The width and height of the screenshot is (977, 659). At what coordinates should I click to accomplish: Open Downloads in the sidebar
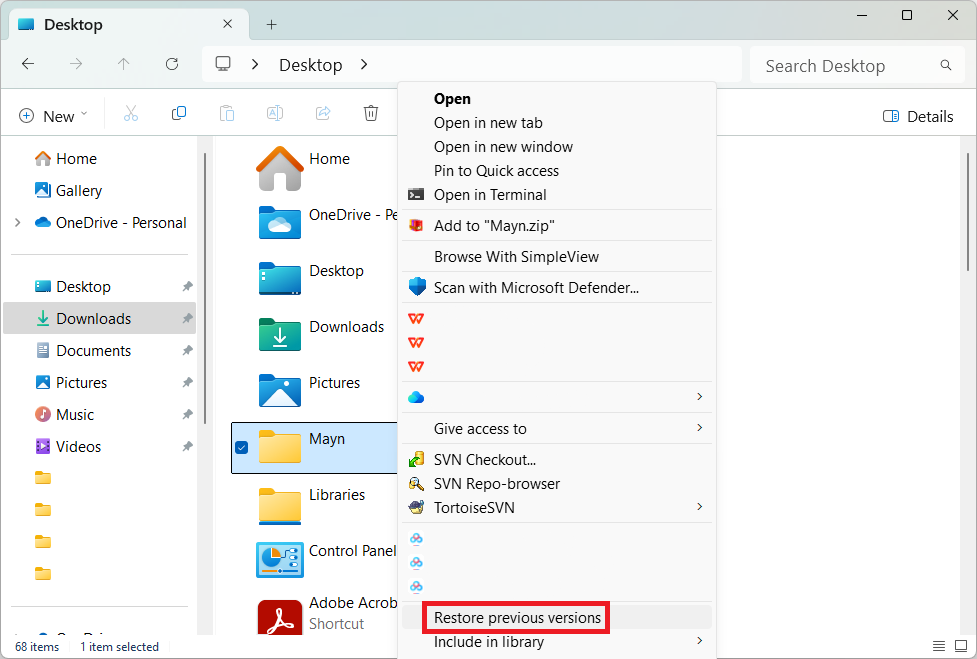(x=93, y=319)
